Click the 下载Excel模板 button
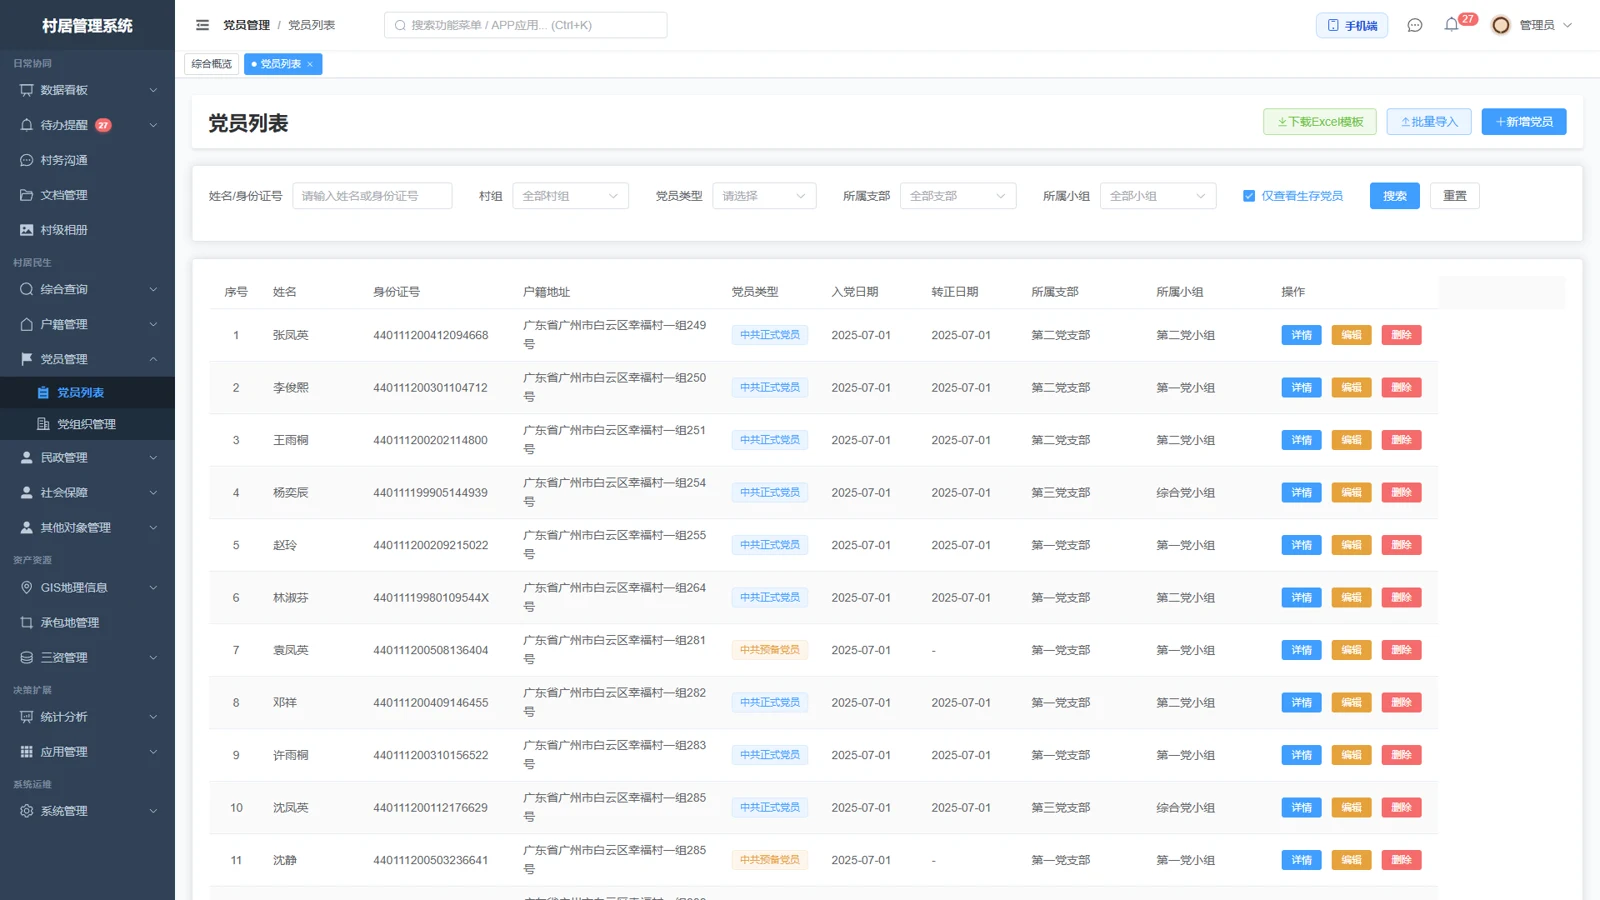Image resolution: width=1600 pixels, height=900 pixels. 1320,122
